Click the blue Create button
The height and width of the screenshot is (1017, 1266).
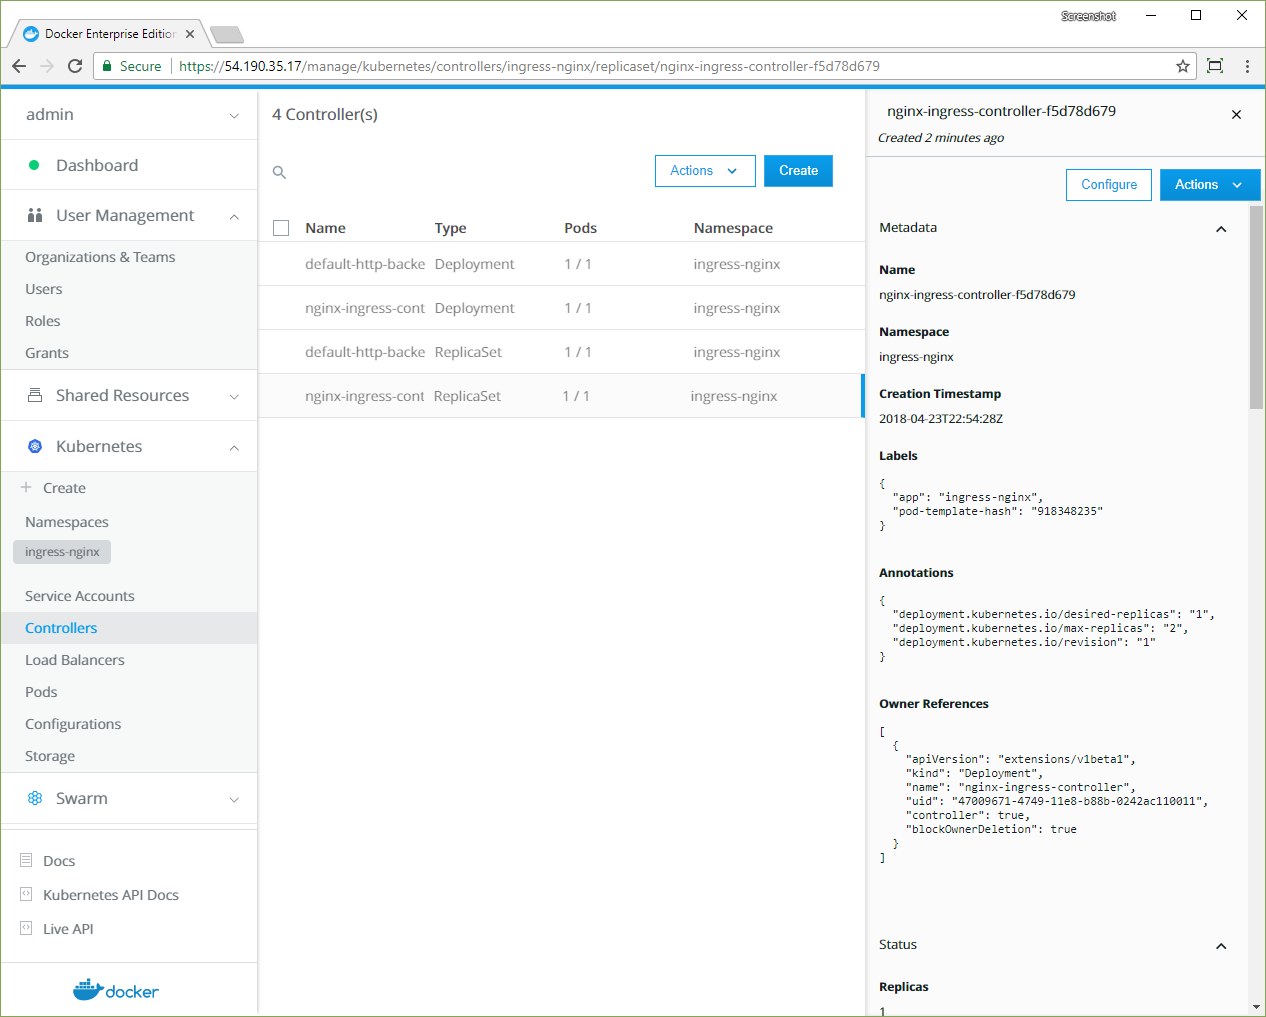(798, 171)
